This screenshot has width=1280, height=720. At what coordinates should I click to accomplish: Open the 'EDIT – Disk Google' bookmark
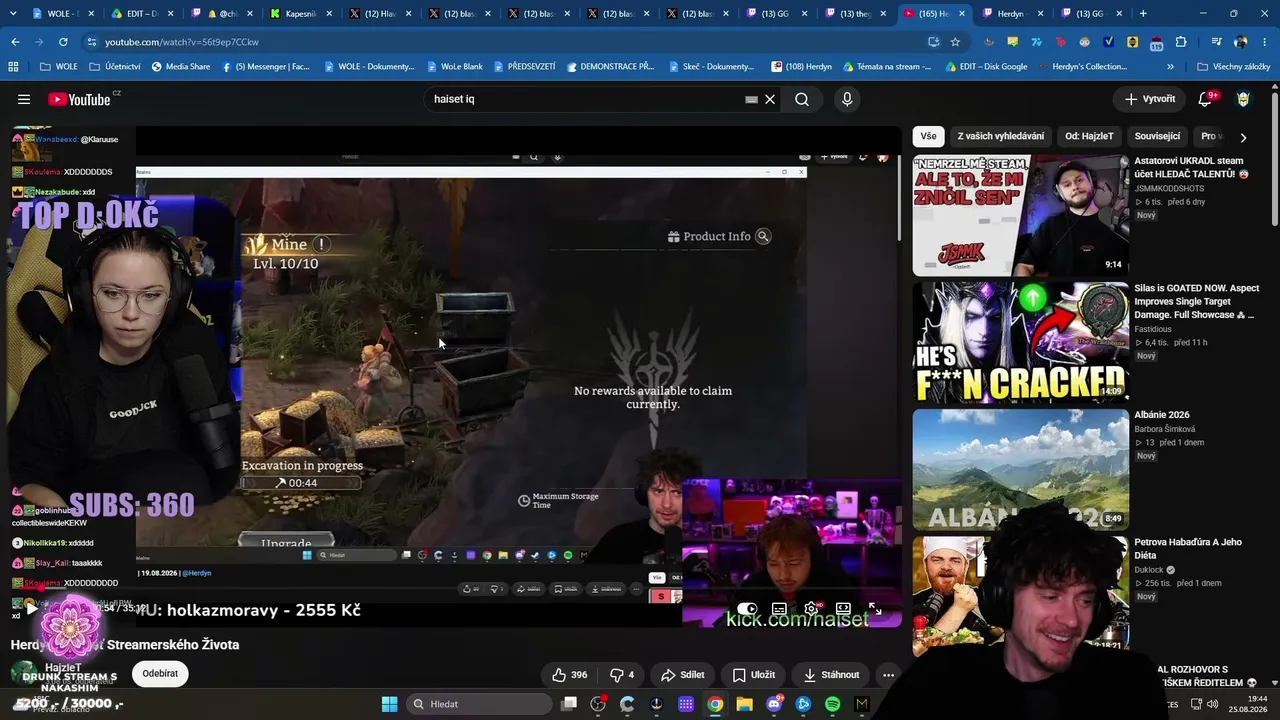click(986, 67)
